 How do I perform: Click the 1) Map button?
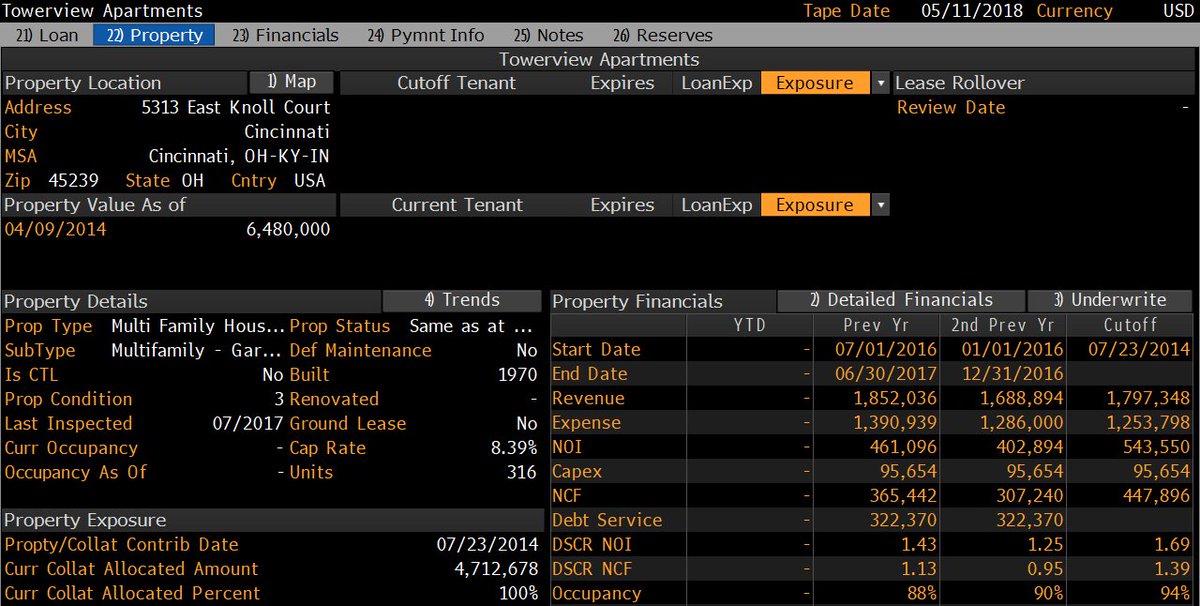point(291,82)
